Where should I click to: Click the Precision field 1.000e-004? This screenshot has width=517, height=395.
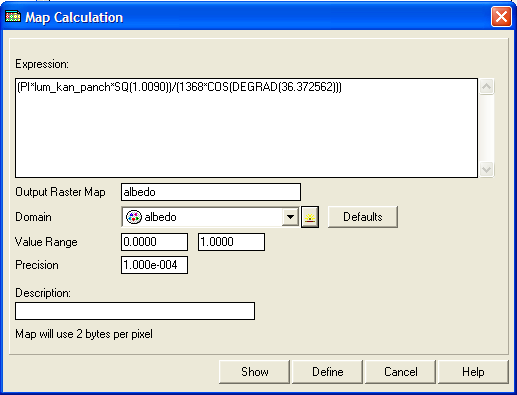[x=154, y=265]
